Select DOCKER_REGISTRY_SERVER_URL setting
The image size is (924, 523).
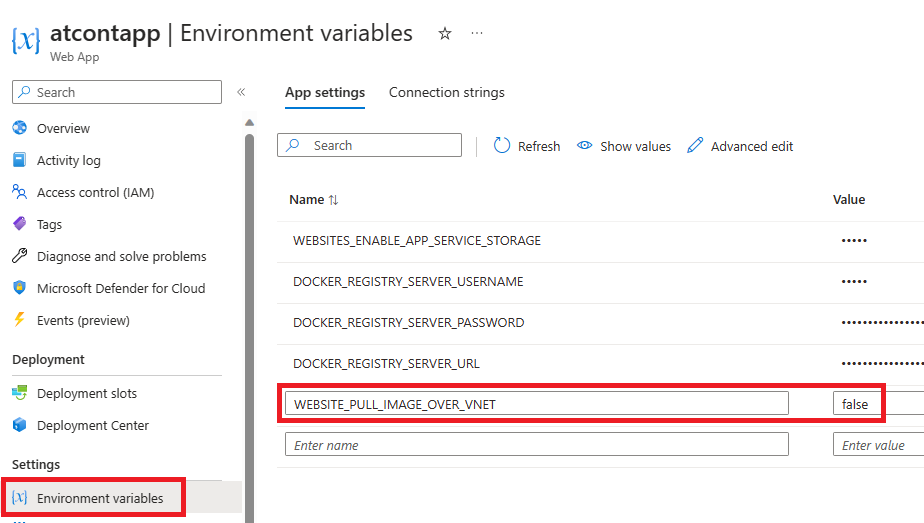tap(386, 364)
